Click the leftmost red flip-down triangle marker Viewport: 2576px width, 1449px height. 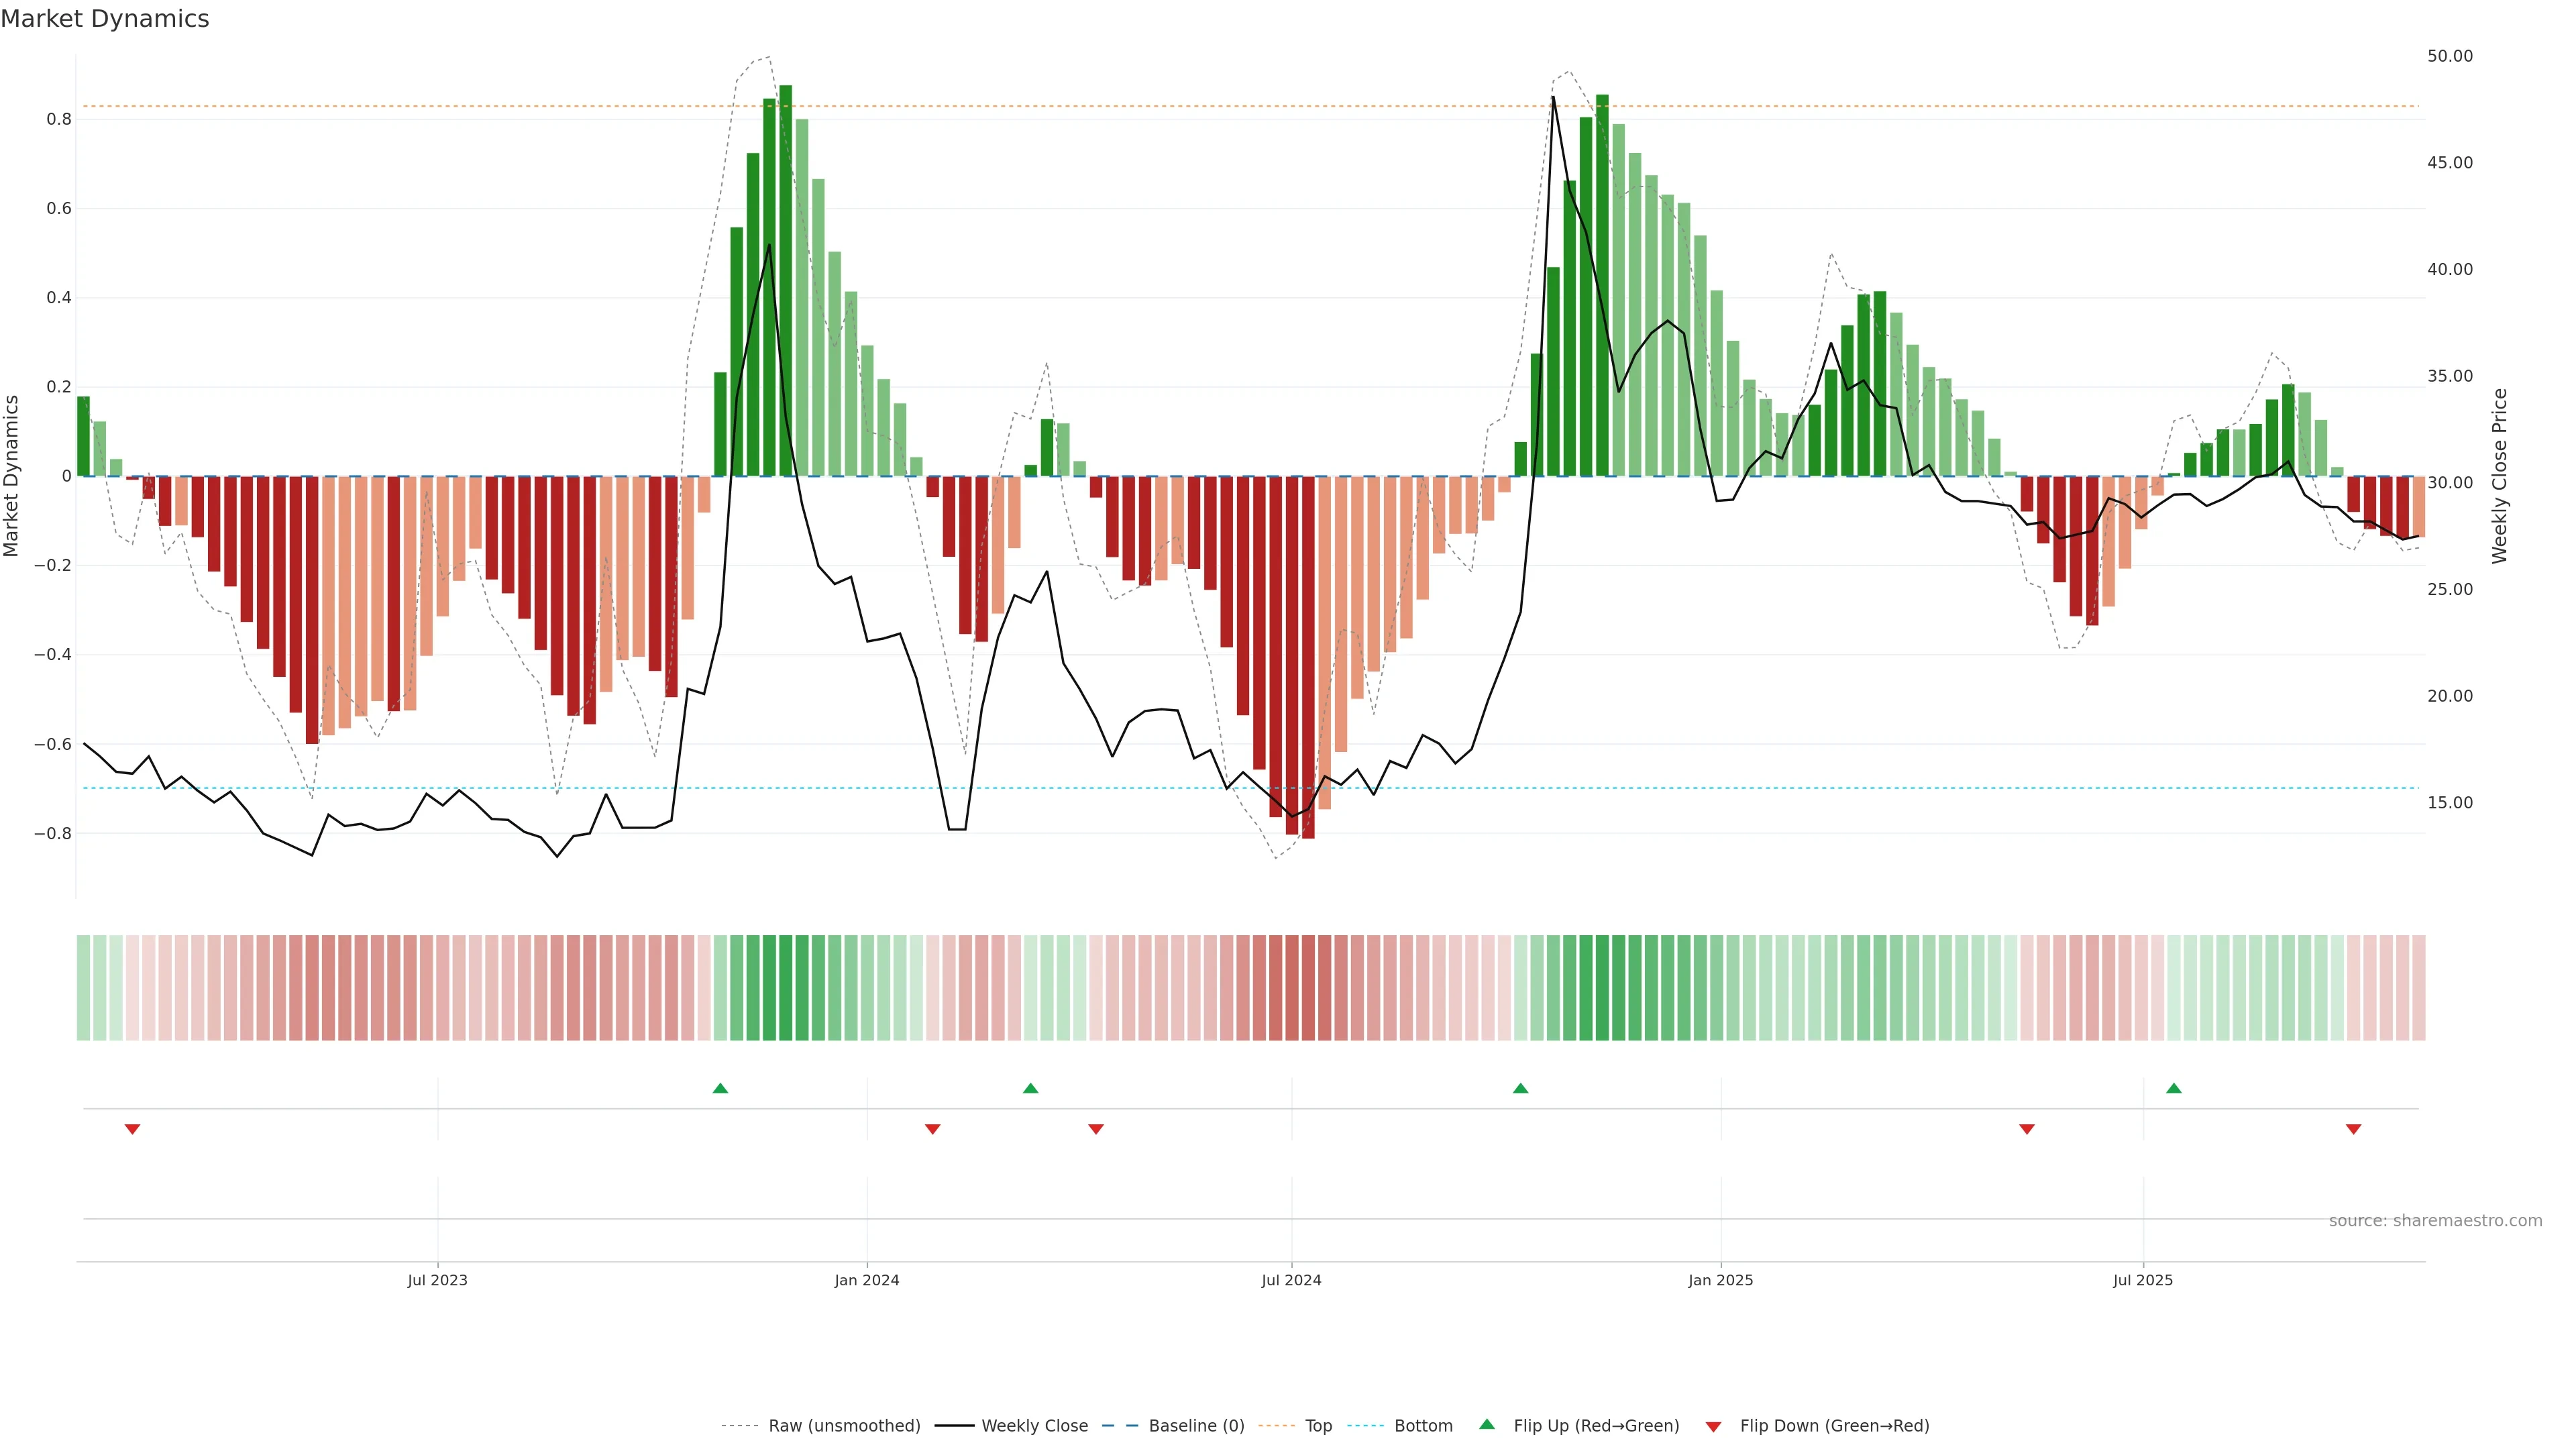click(132, 1129)
